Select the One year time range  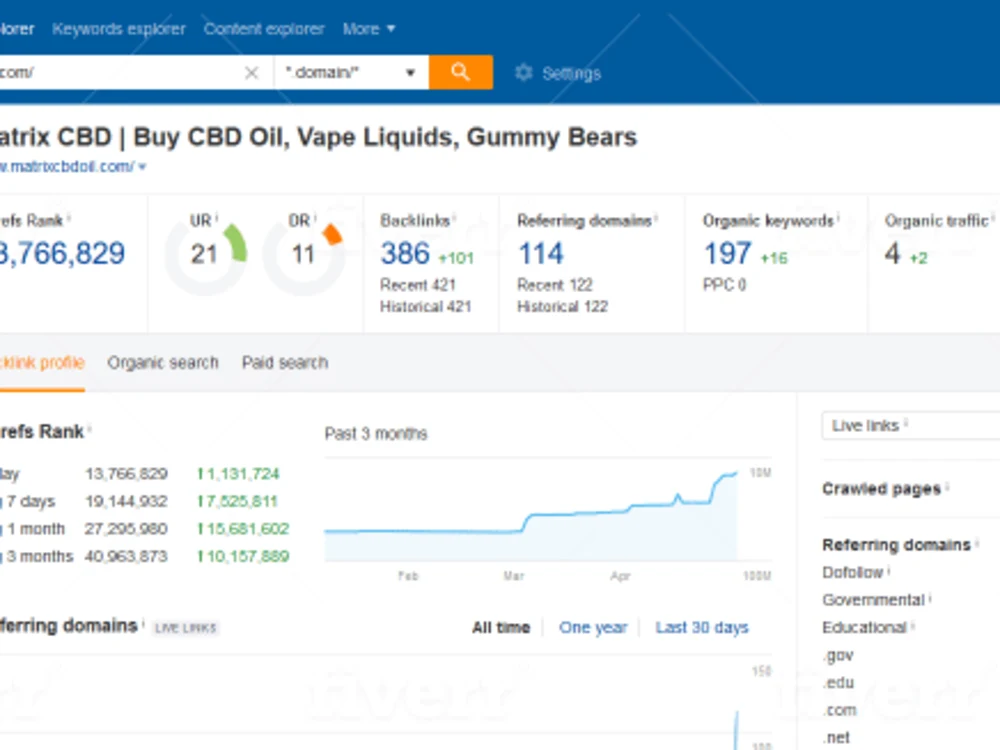click(x=593, y=628)
